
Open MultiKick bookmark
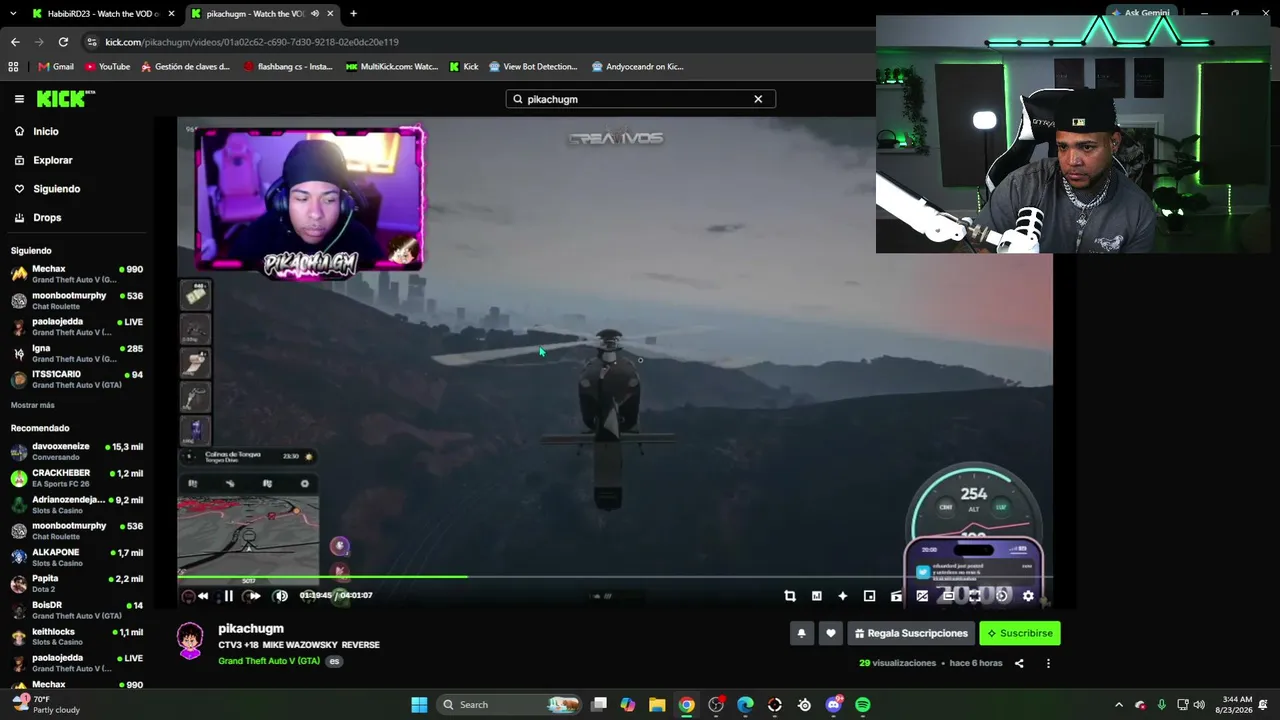click(392, 67)
